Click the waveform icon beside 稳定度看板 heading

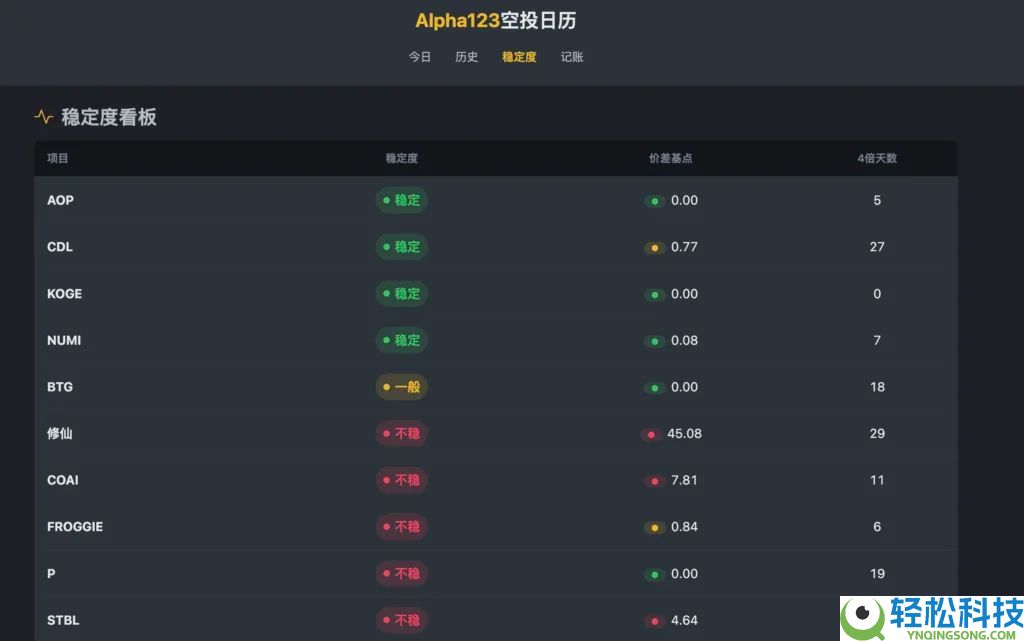click(x=42, y=117)
